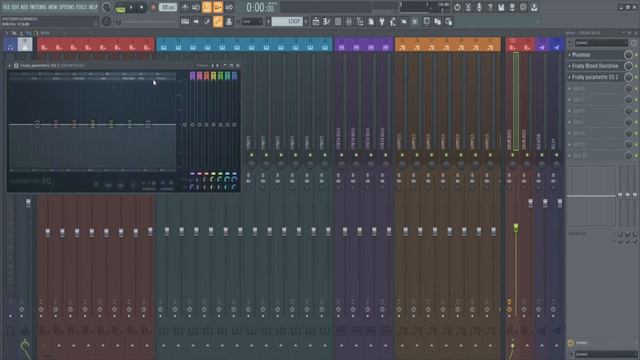Image resolution: width=640 pixels, height=360 pixels.
Task: Click Maximus mix level knob
Action: (x=629, y=55)
